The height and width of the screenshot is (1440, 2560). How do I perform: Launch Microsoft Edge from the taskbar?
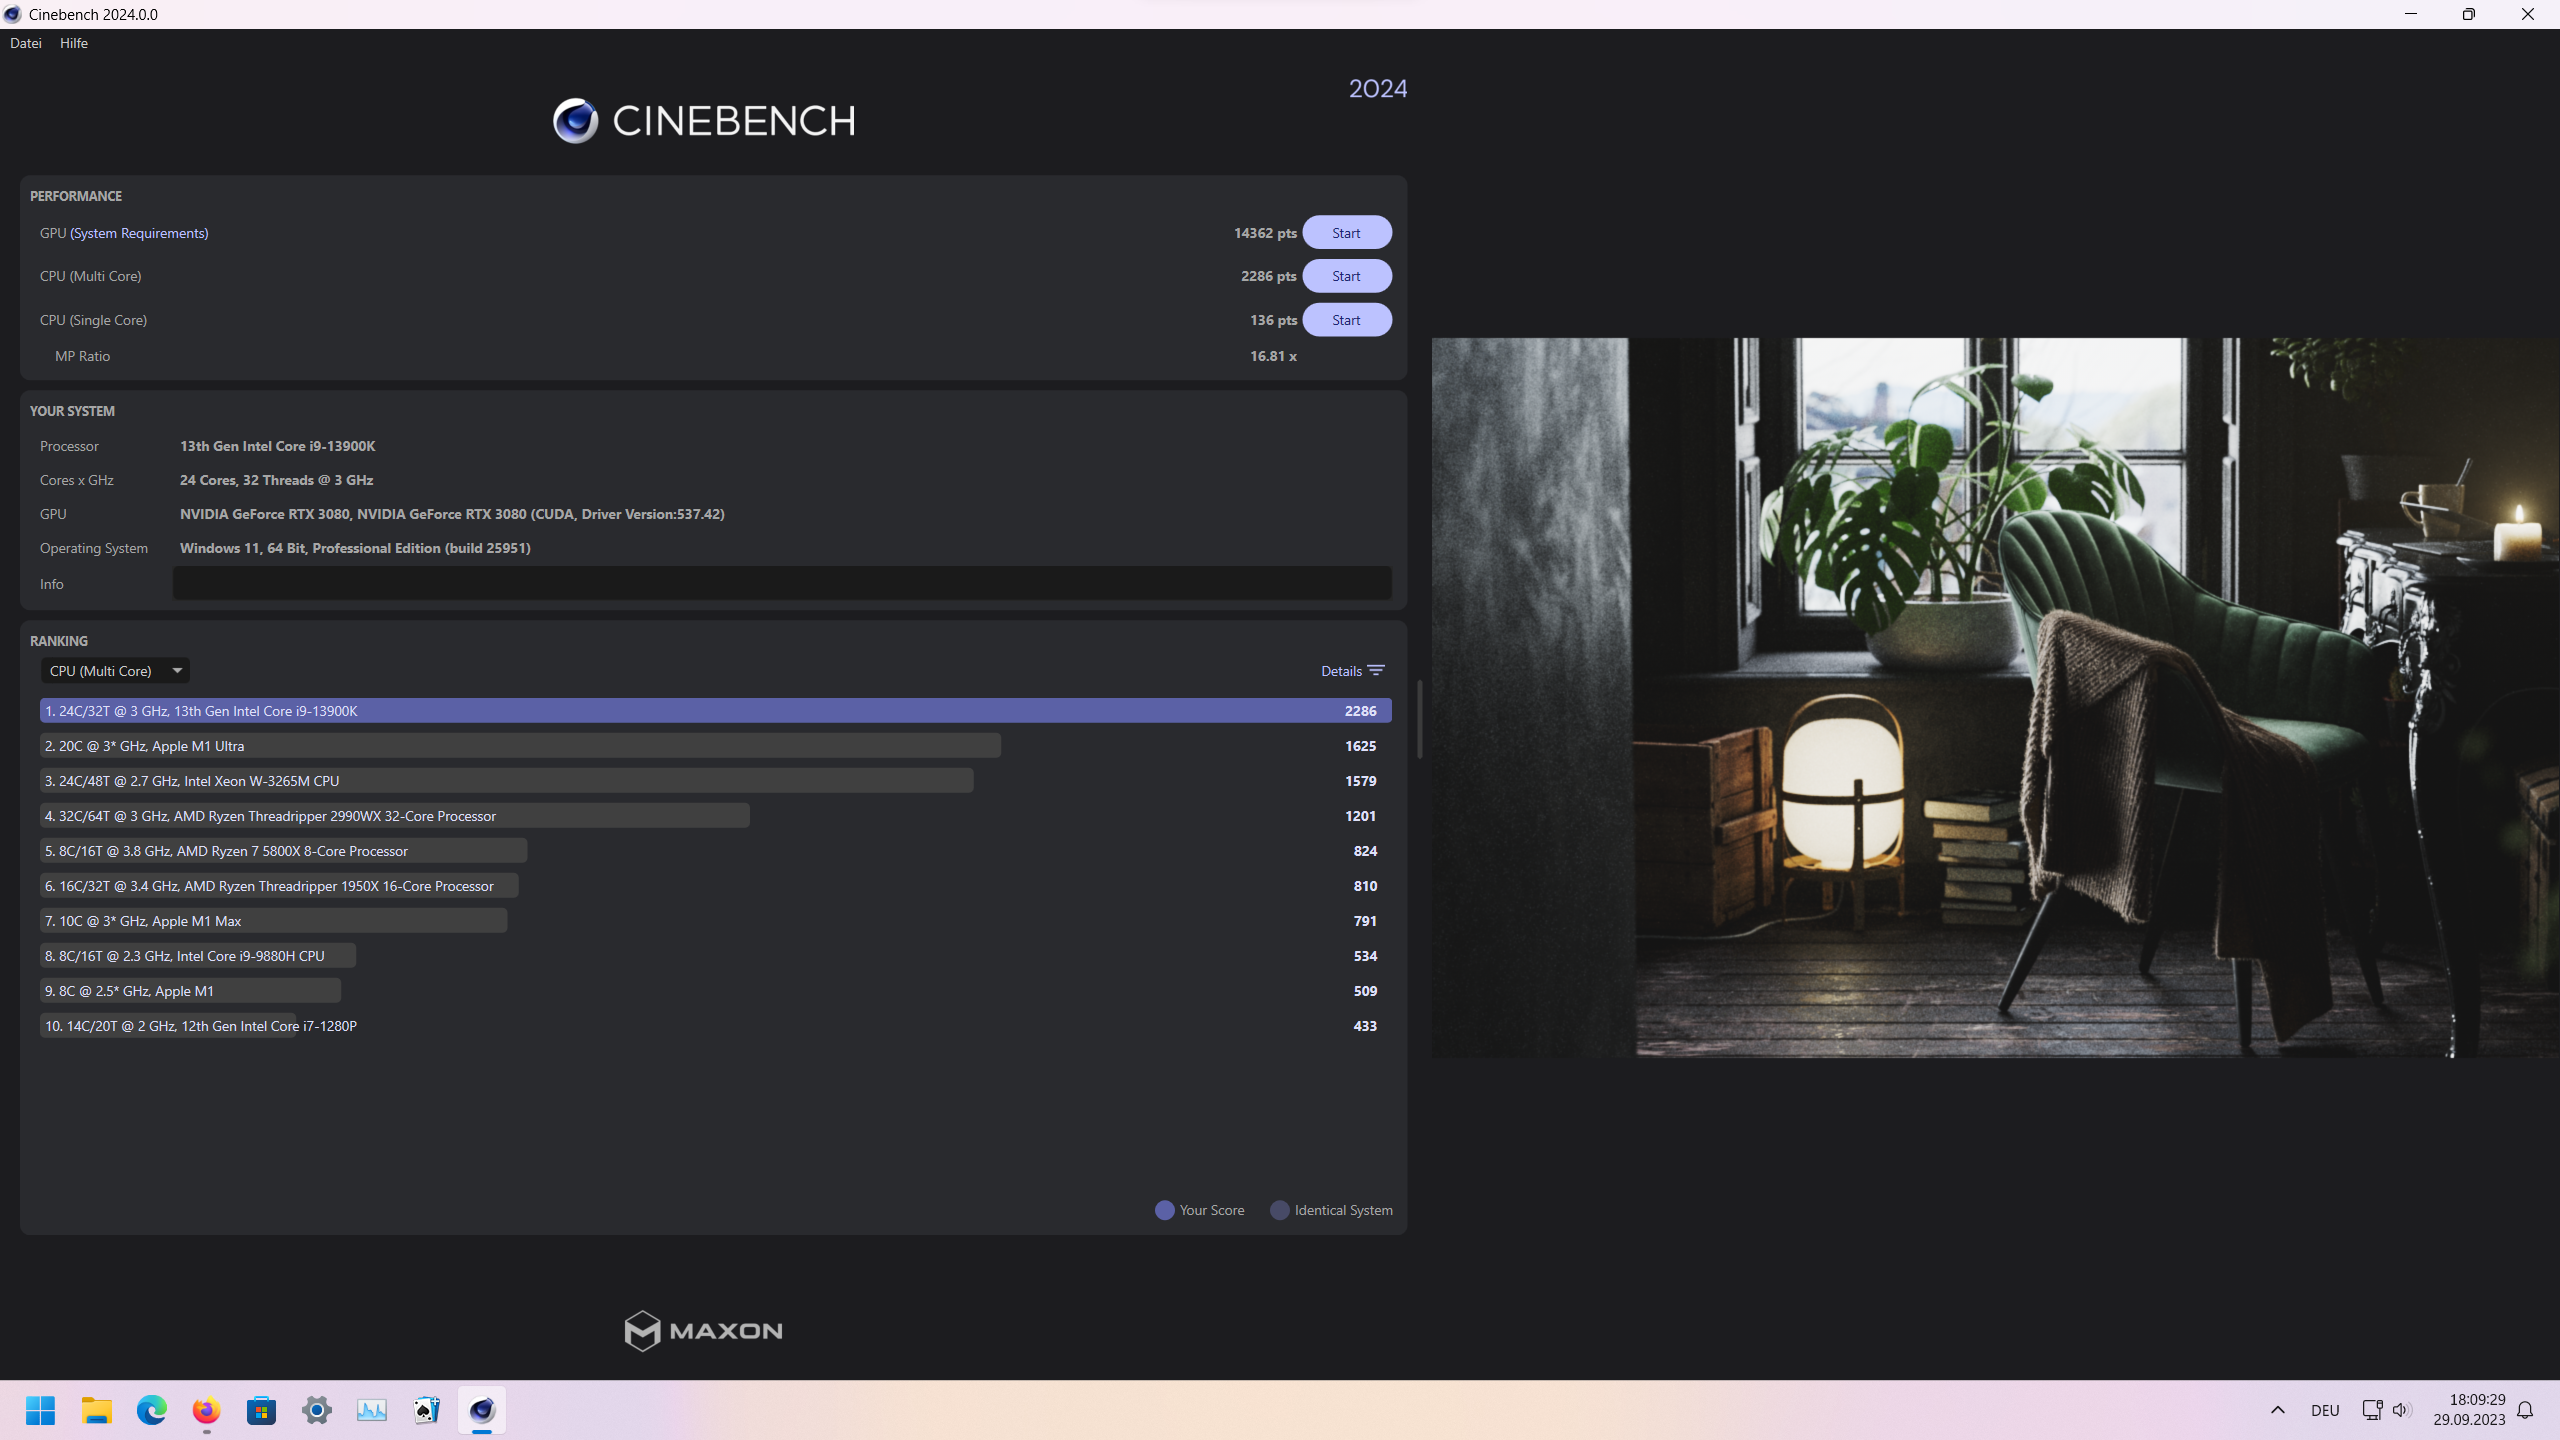(152, 1410)
